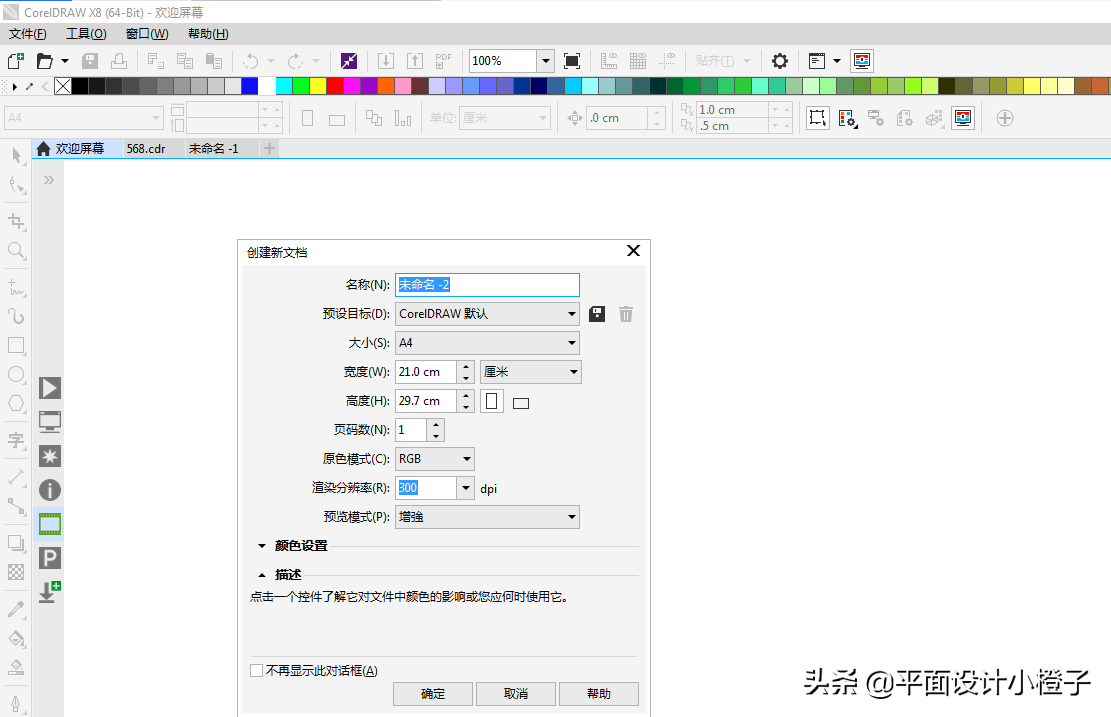
Task: Click the Search content toolbar icon
Action: click(x=349, y=61)
